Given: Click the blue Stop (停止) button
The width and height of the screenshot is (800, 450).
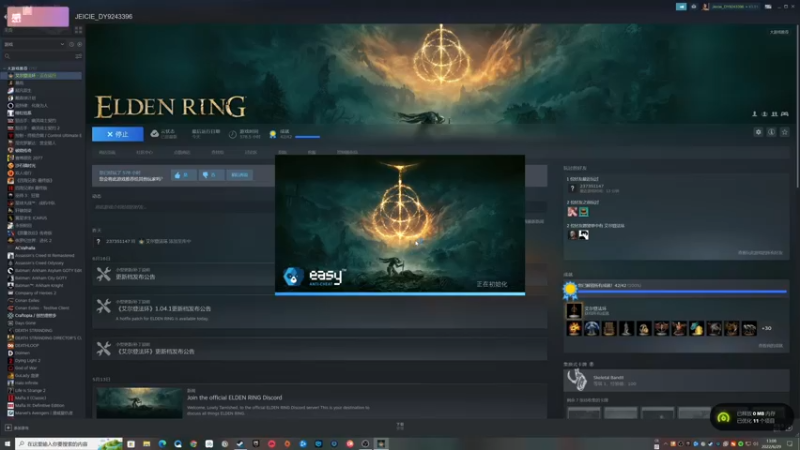Looking at the screenshot, I should pyautogui.click(x=117, y=134).
